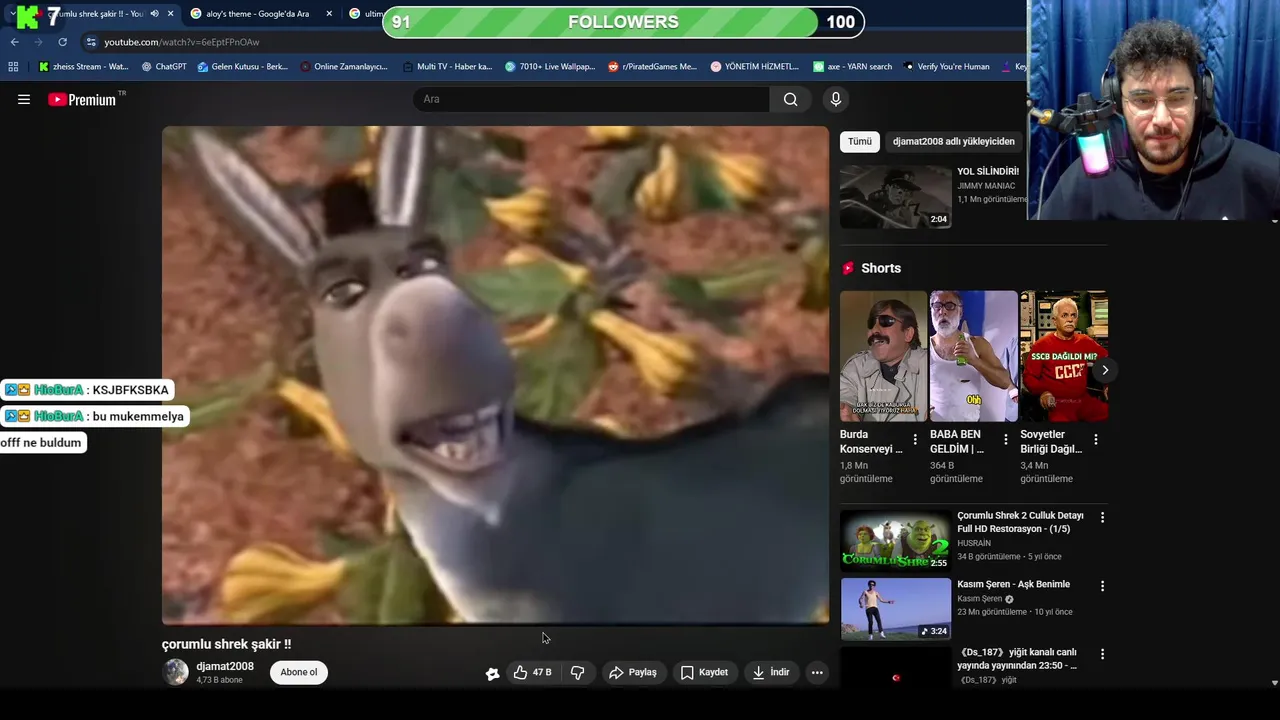
Task: Subscribe with Abone ol button
Action: tap(298, 672)
